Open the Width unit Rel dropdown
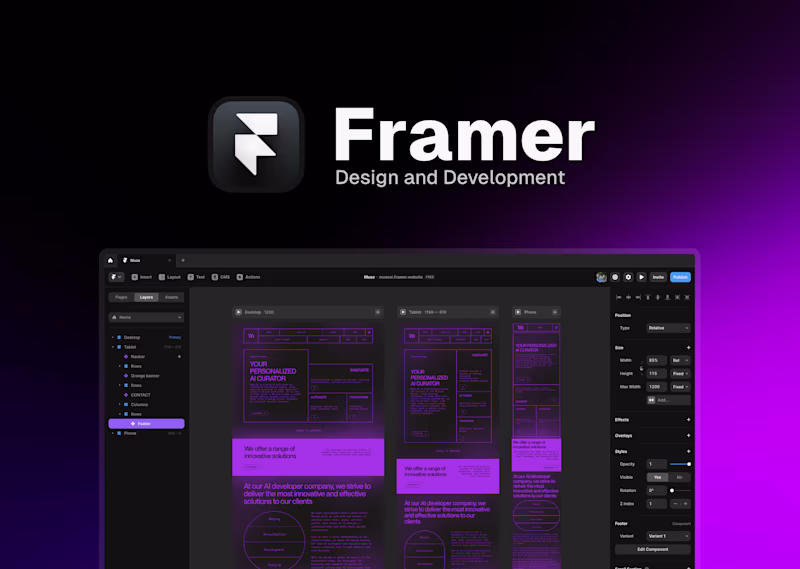 point(681,360)
